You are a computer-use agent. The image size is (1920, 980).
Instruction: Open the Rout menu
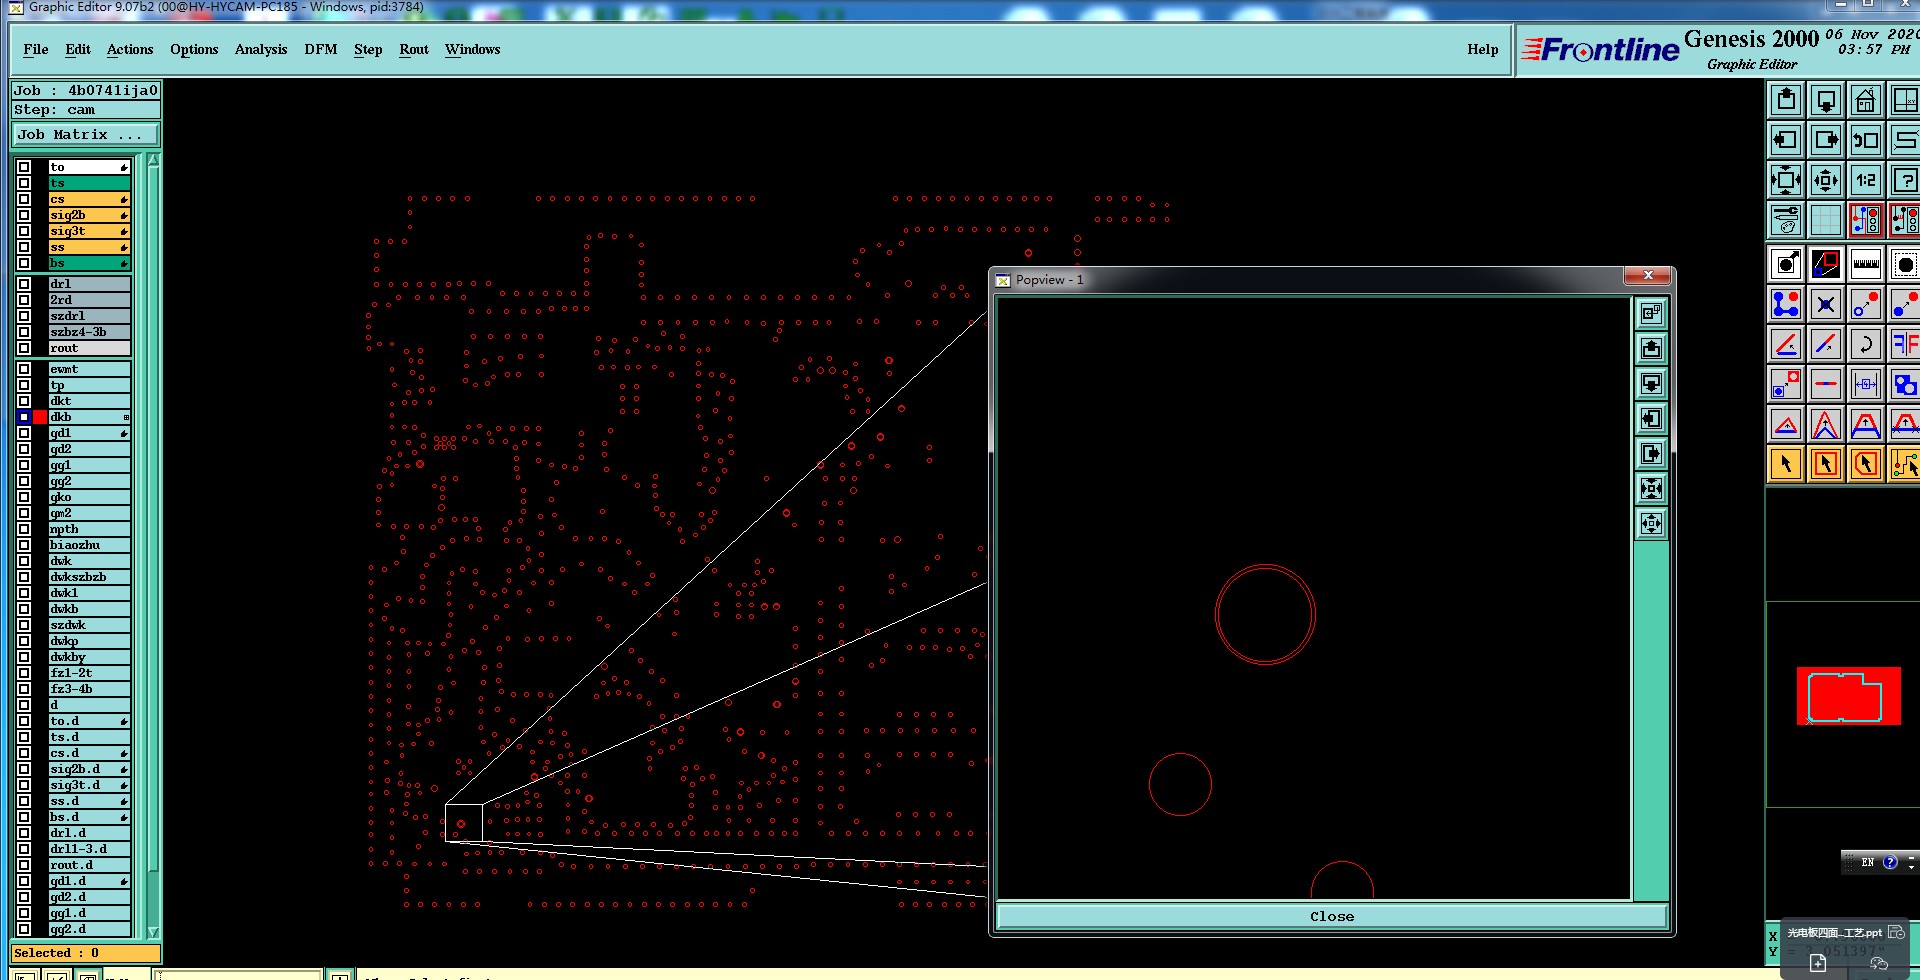click(x=414, y=49)
